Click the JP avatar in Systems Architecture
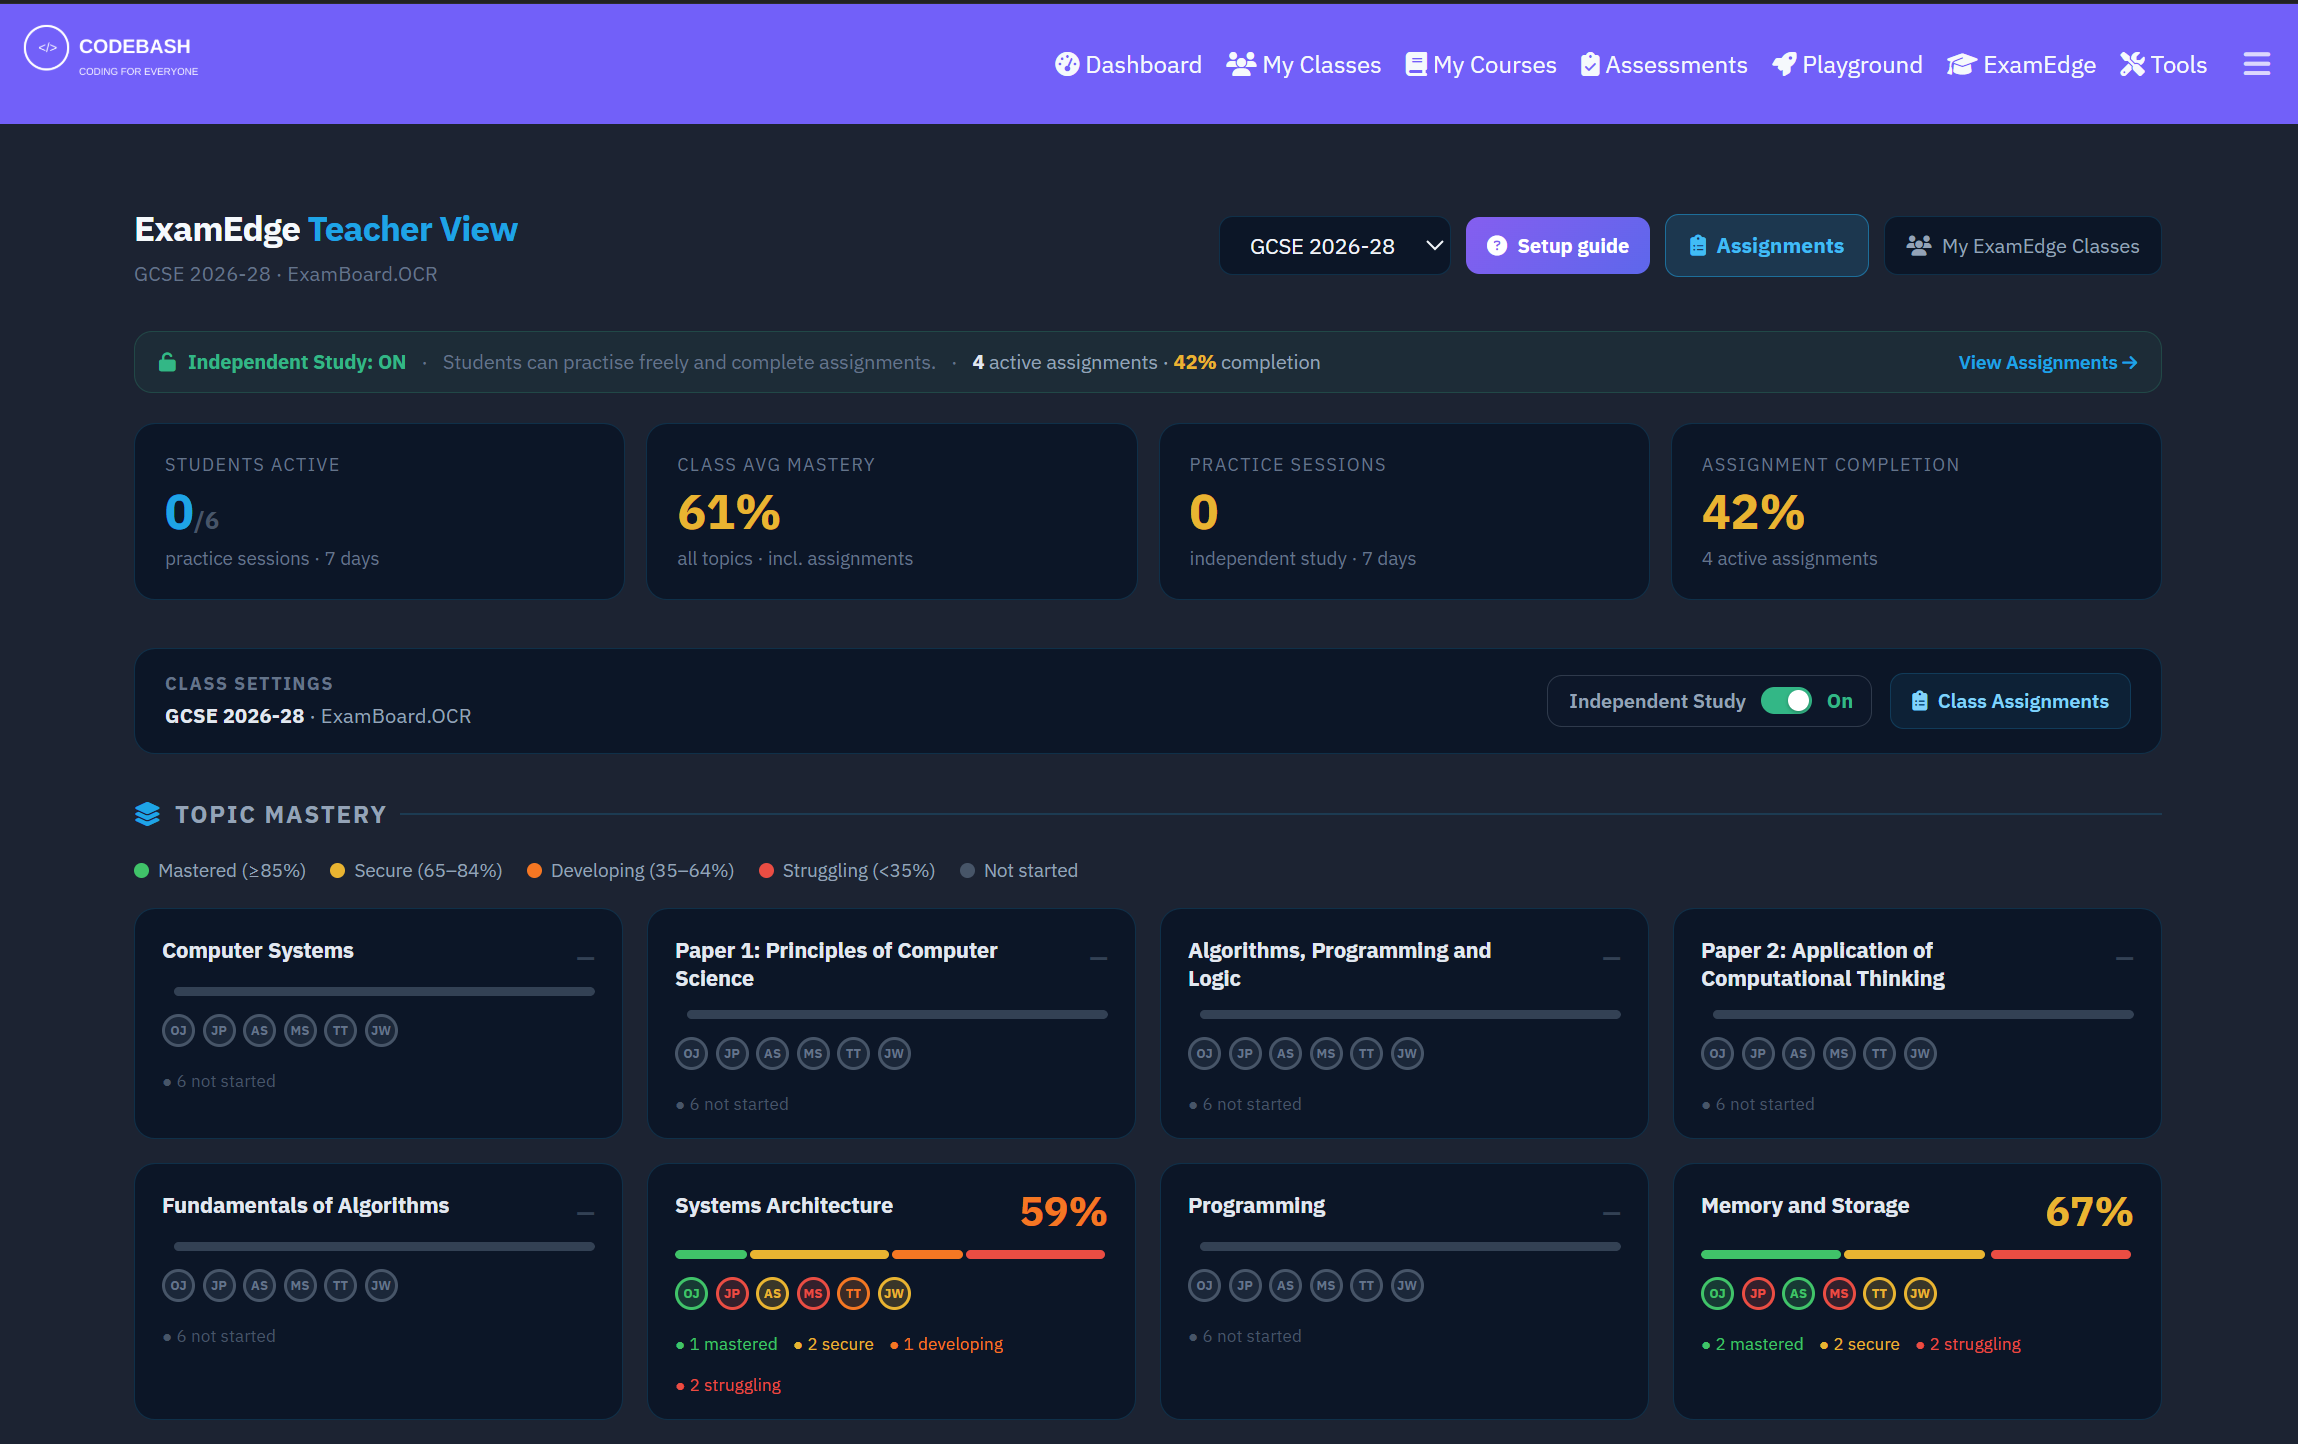This screenshot has height=1444, width=2298. (732, 1293)
